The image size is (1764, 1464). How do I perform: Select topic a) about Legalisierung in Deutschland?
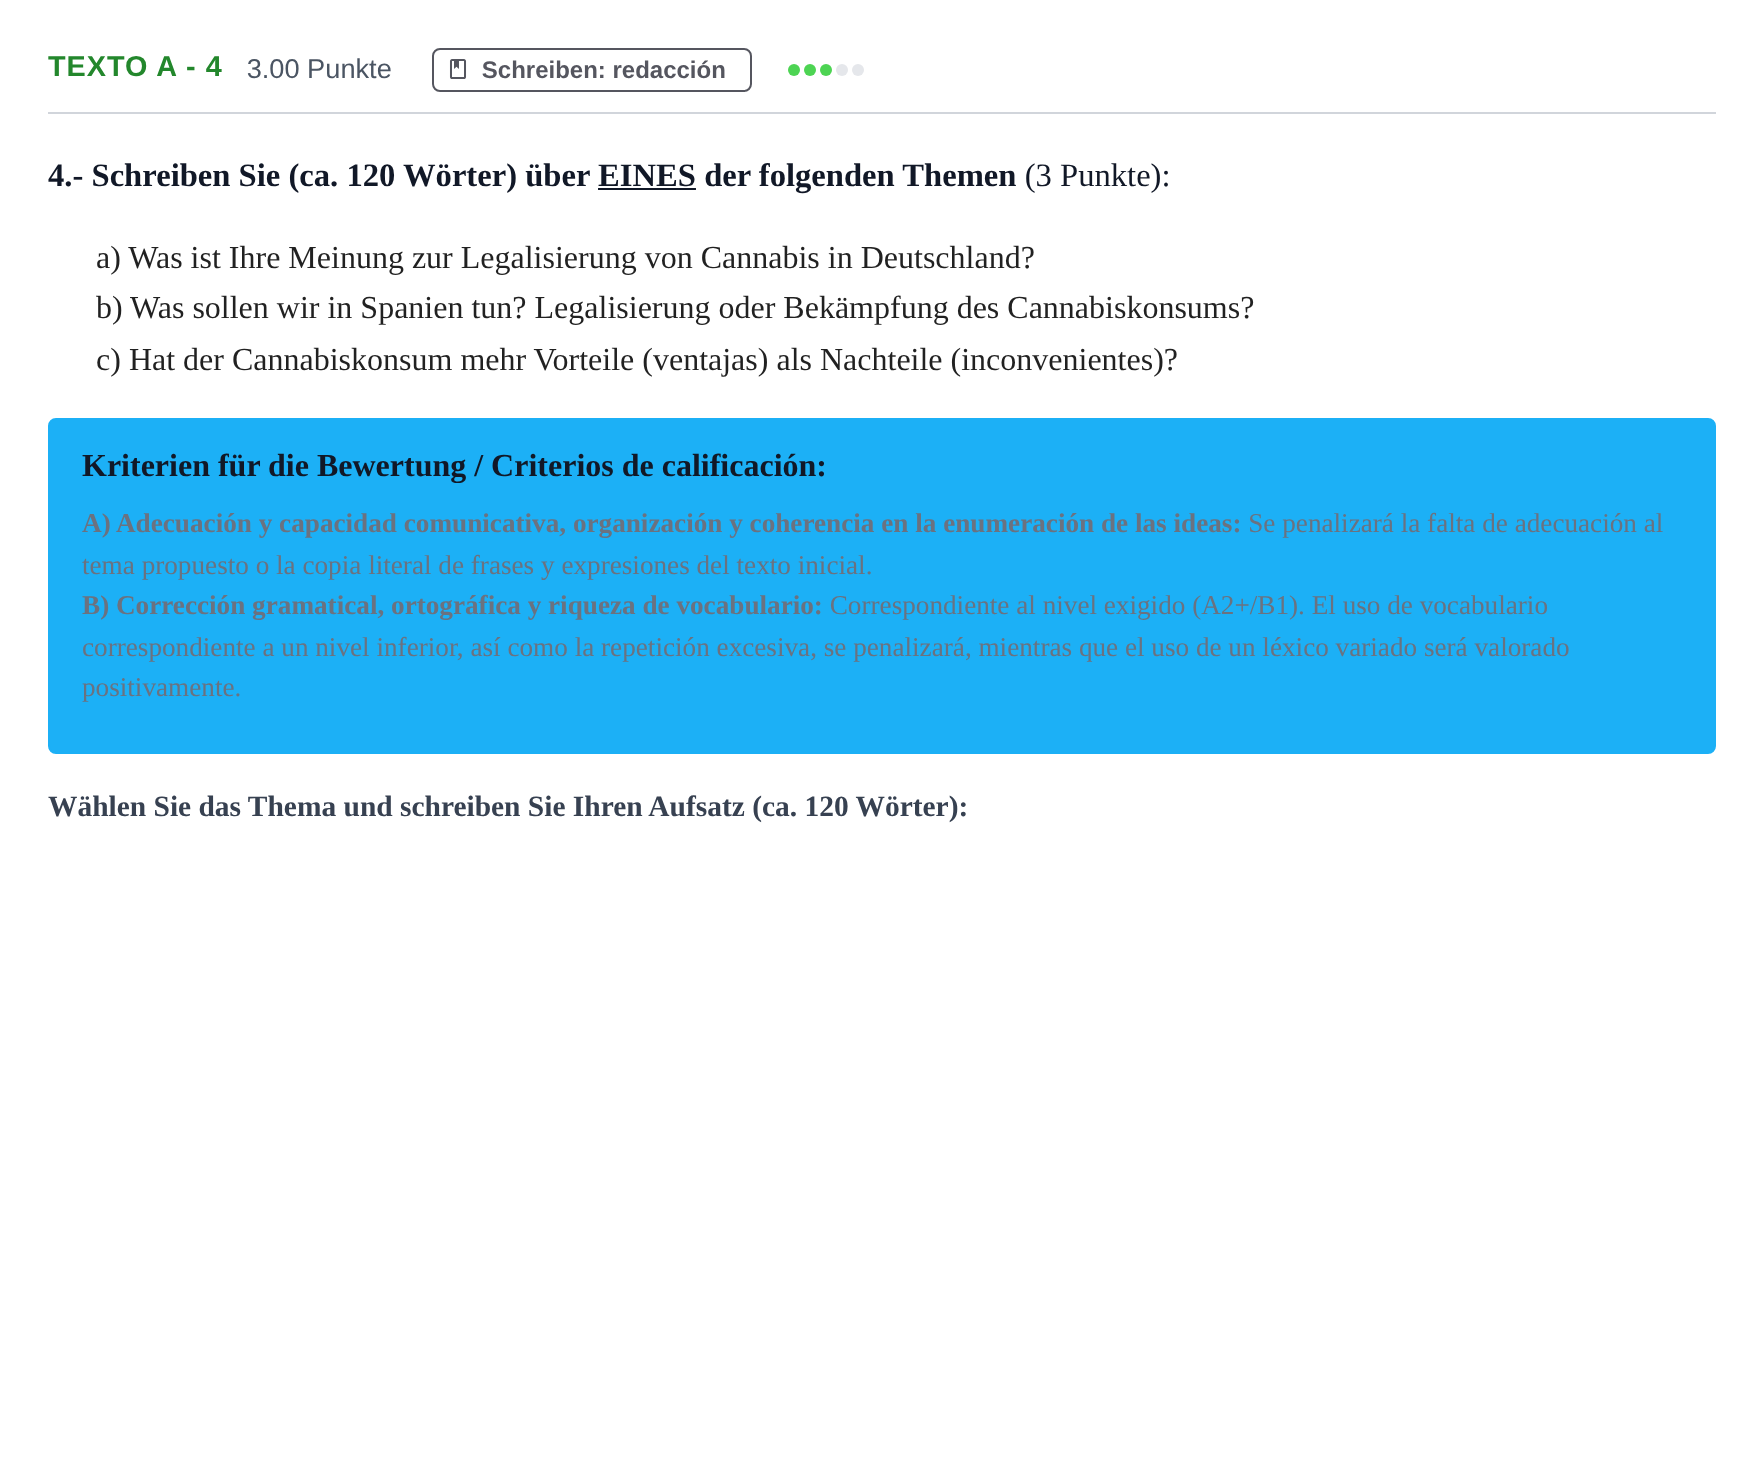(565, 258)
